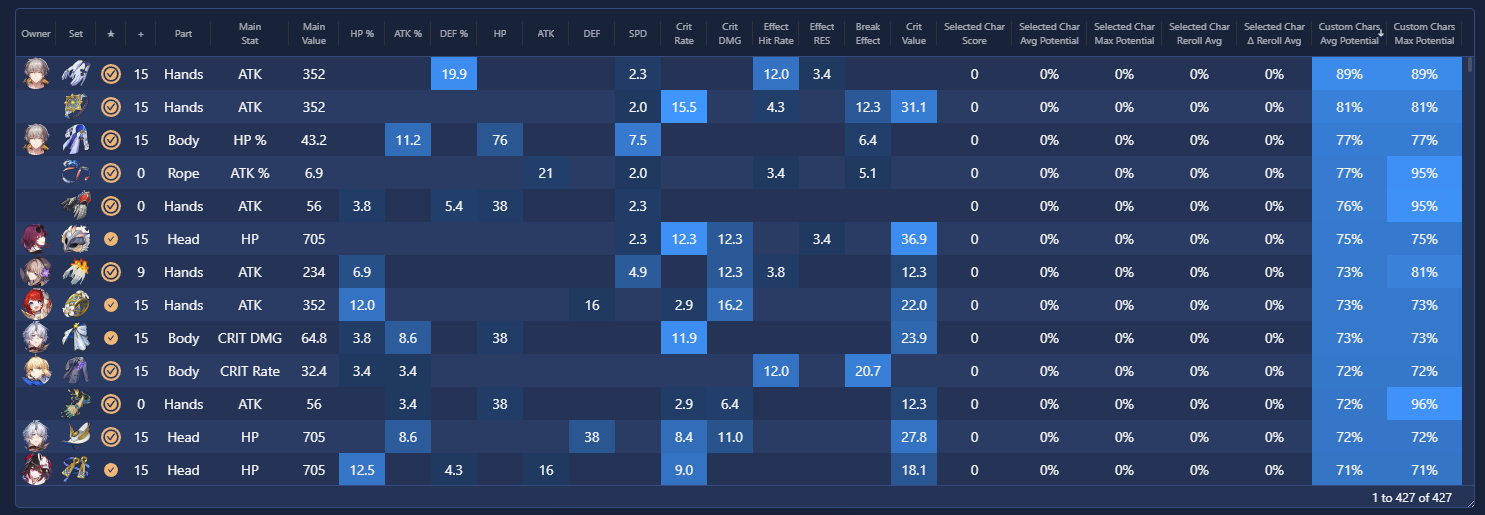Sort by the Crit Value column header
Image resolution: width=1485 pixels, height=515 pixels.
point(914,33)
